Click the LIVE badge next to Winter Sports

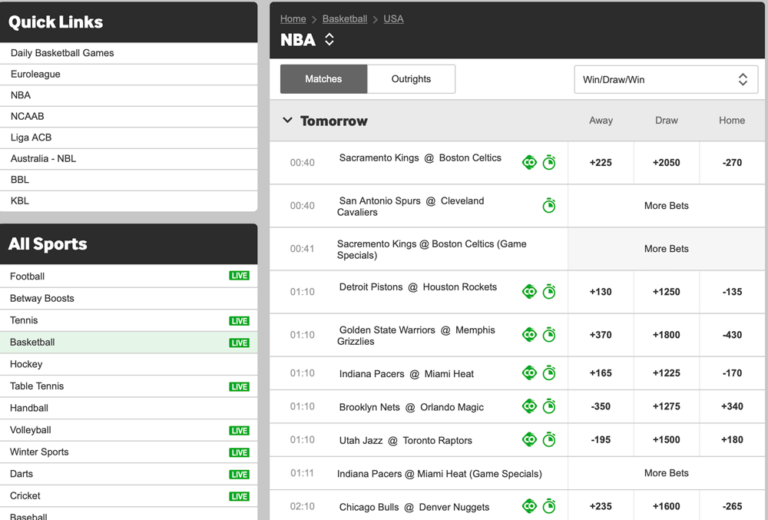point(239,452)
